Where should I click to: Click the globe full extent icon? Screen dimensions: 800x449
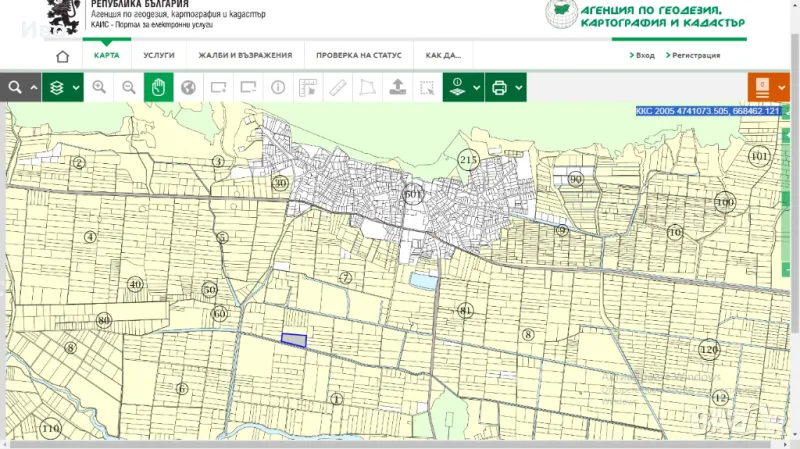(187, 88)
